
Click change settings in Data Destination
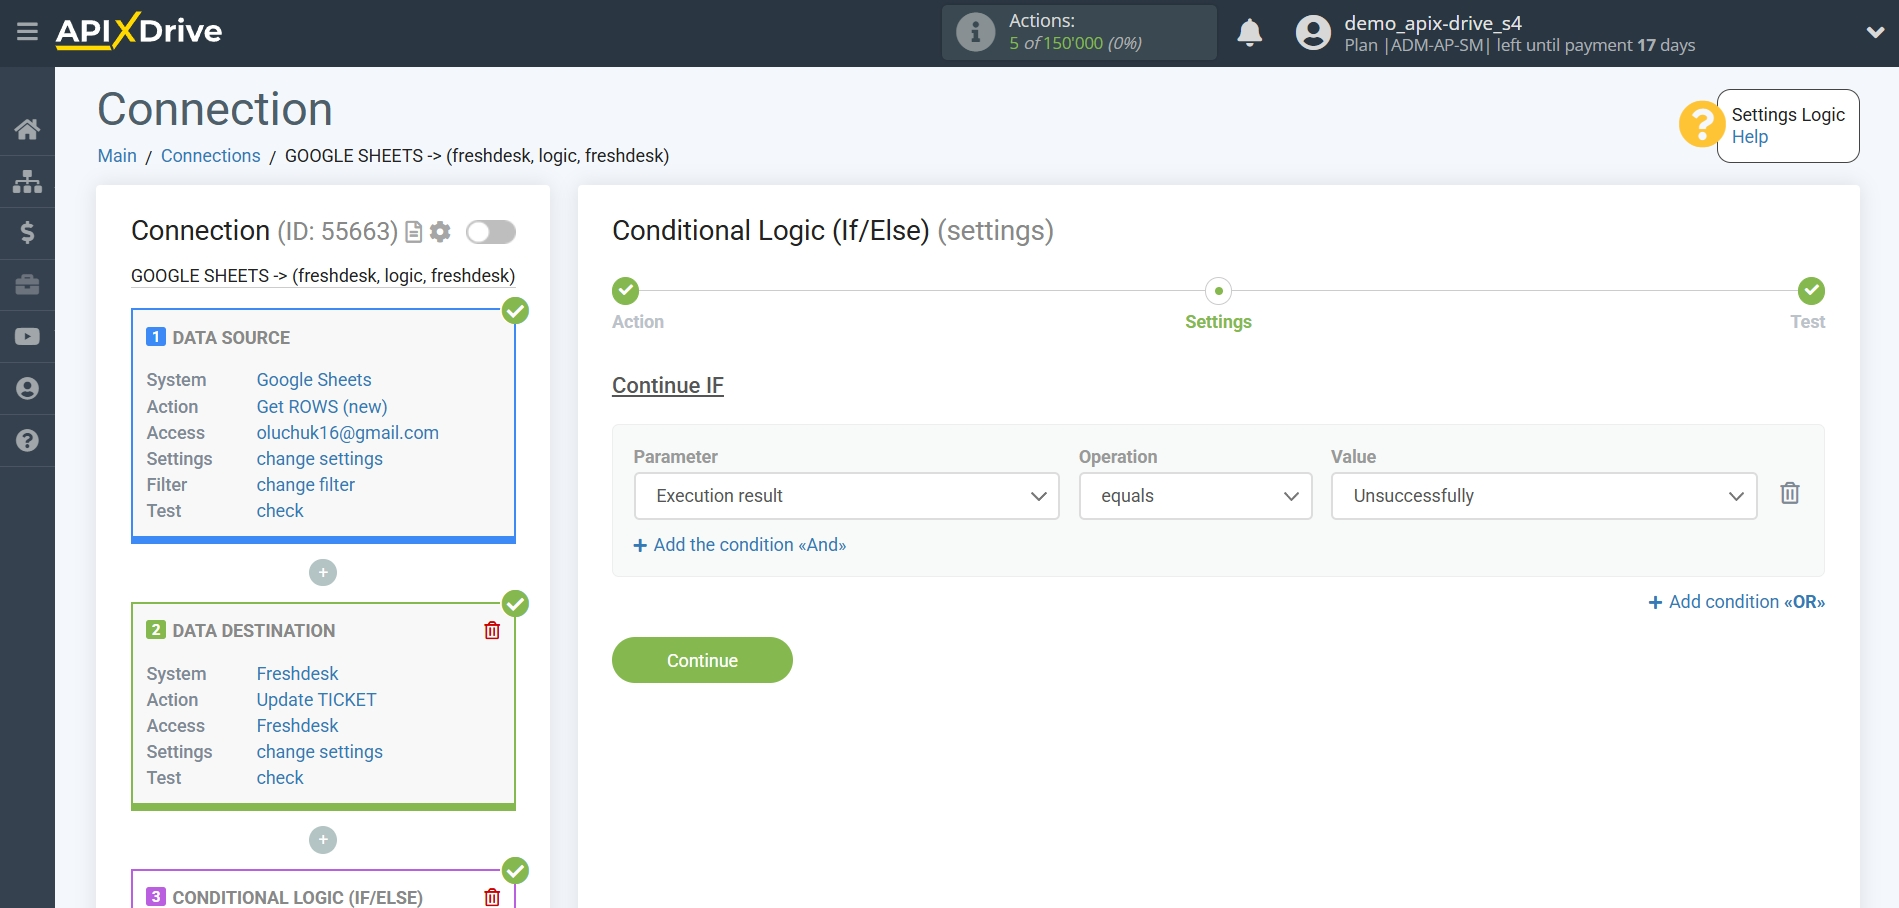(319, 752)
